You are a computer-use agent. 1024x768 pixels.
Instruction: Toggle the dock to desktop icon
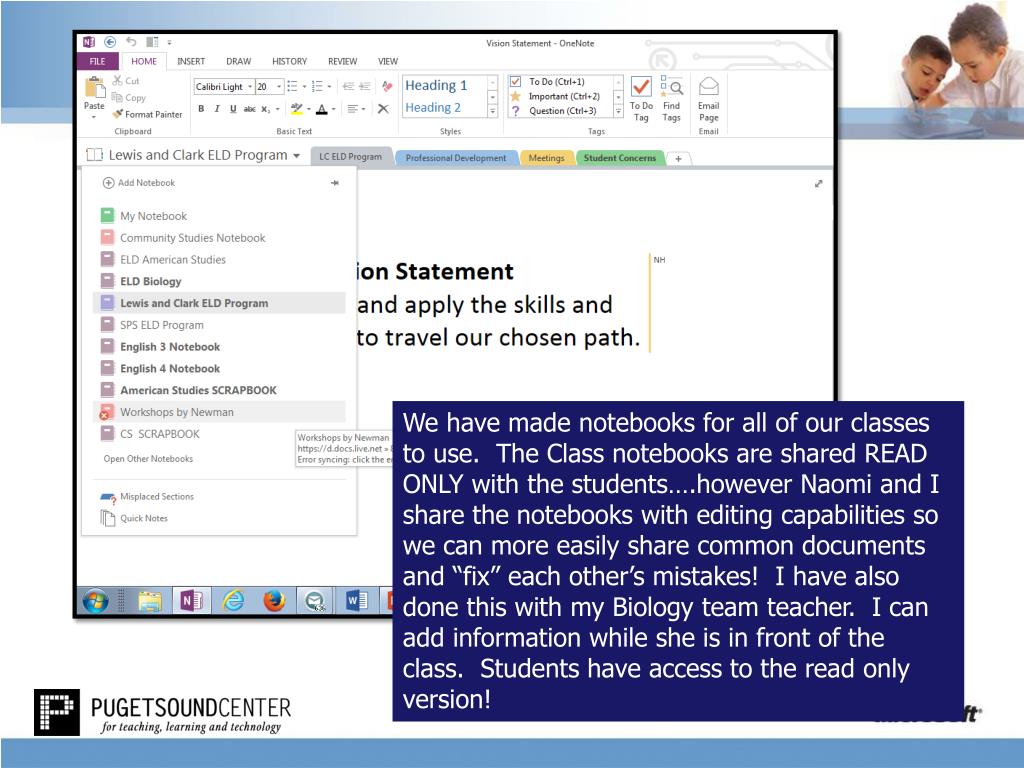[152, 42]
